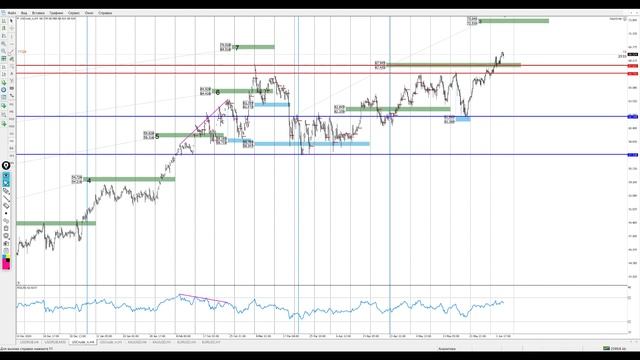This screenshot has height=360, width=640.
Task: Open the chart periods clock icon
Action: point(4,89)
